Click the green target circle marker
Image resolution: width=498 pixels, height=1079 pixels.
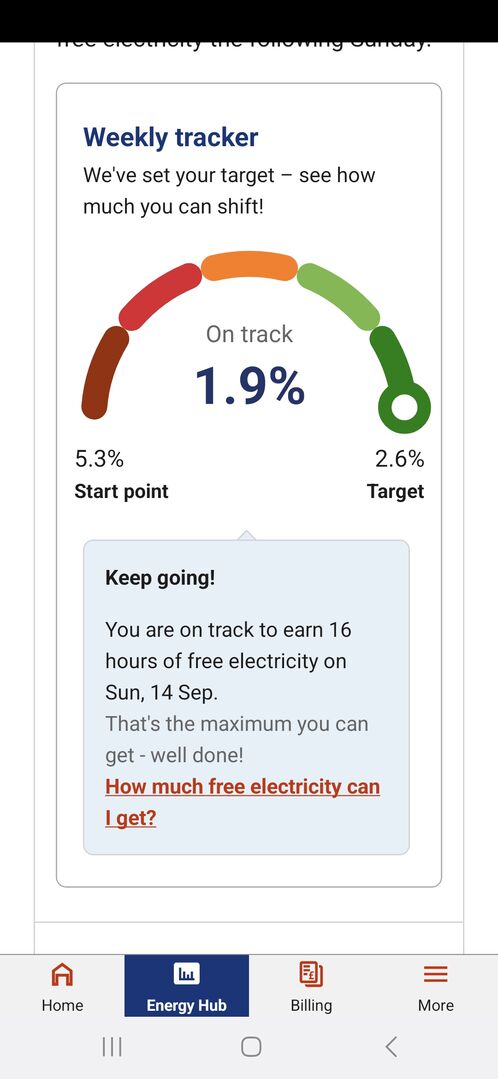(x=404, y=407)
